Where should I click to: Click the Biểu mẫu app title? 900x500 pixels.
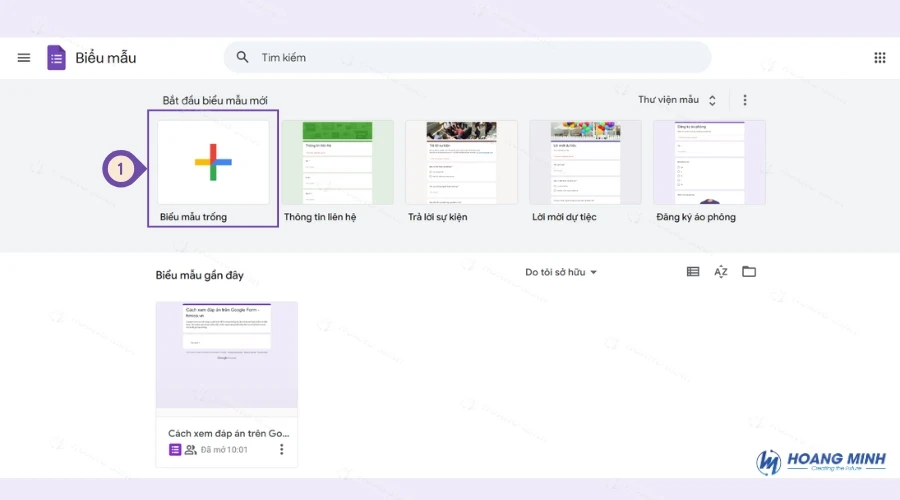pyautogui.click(x=106, y=58)
